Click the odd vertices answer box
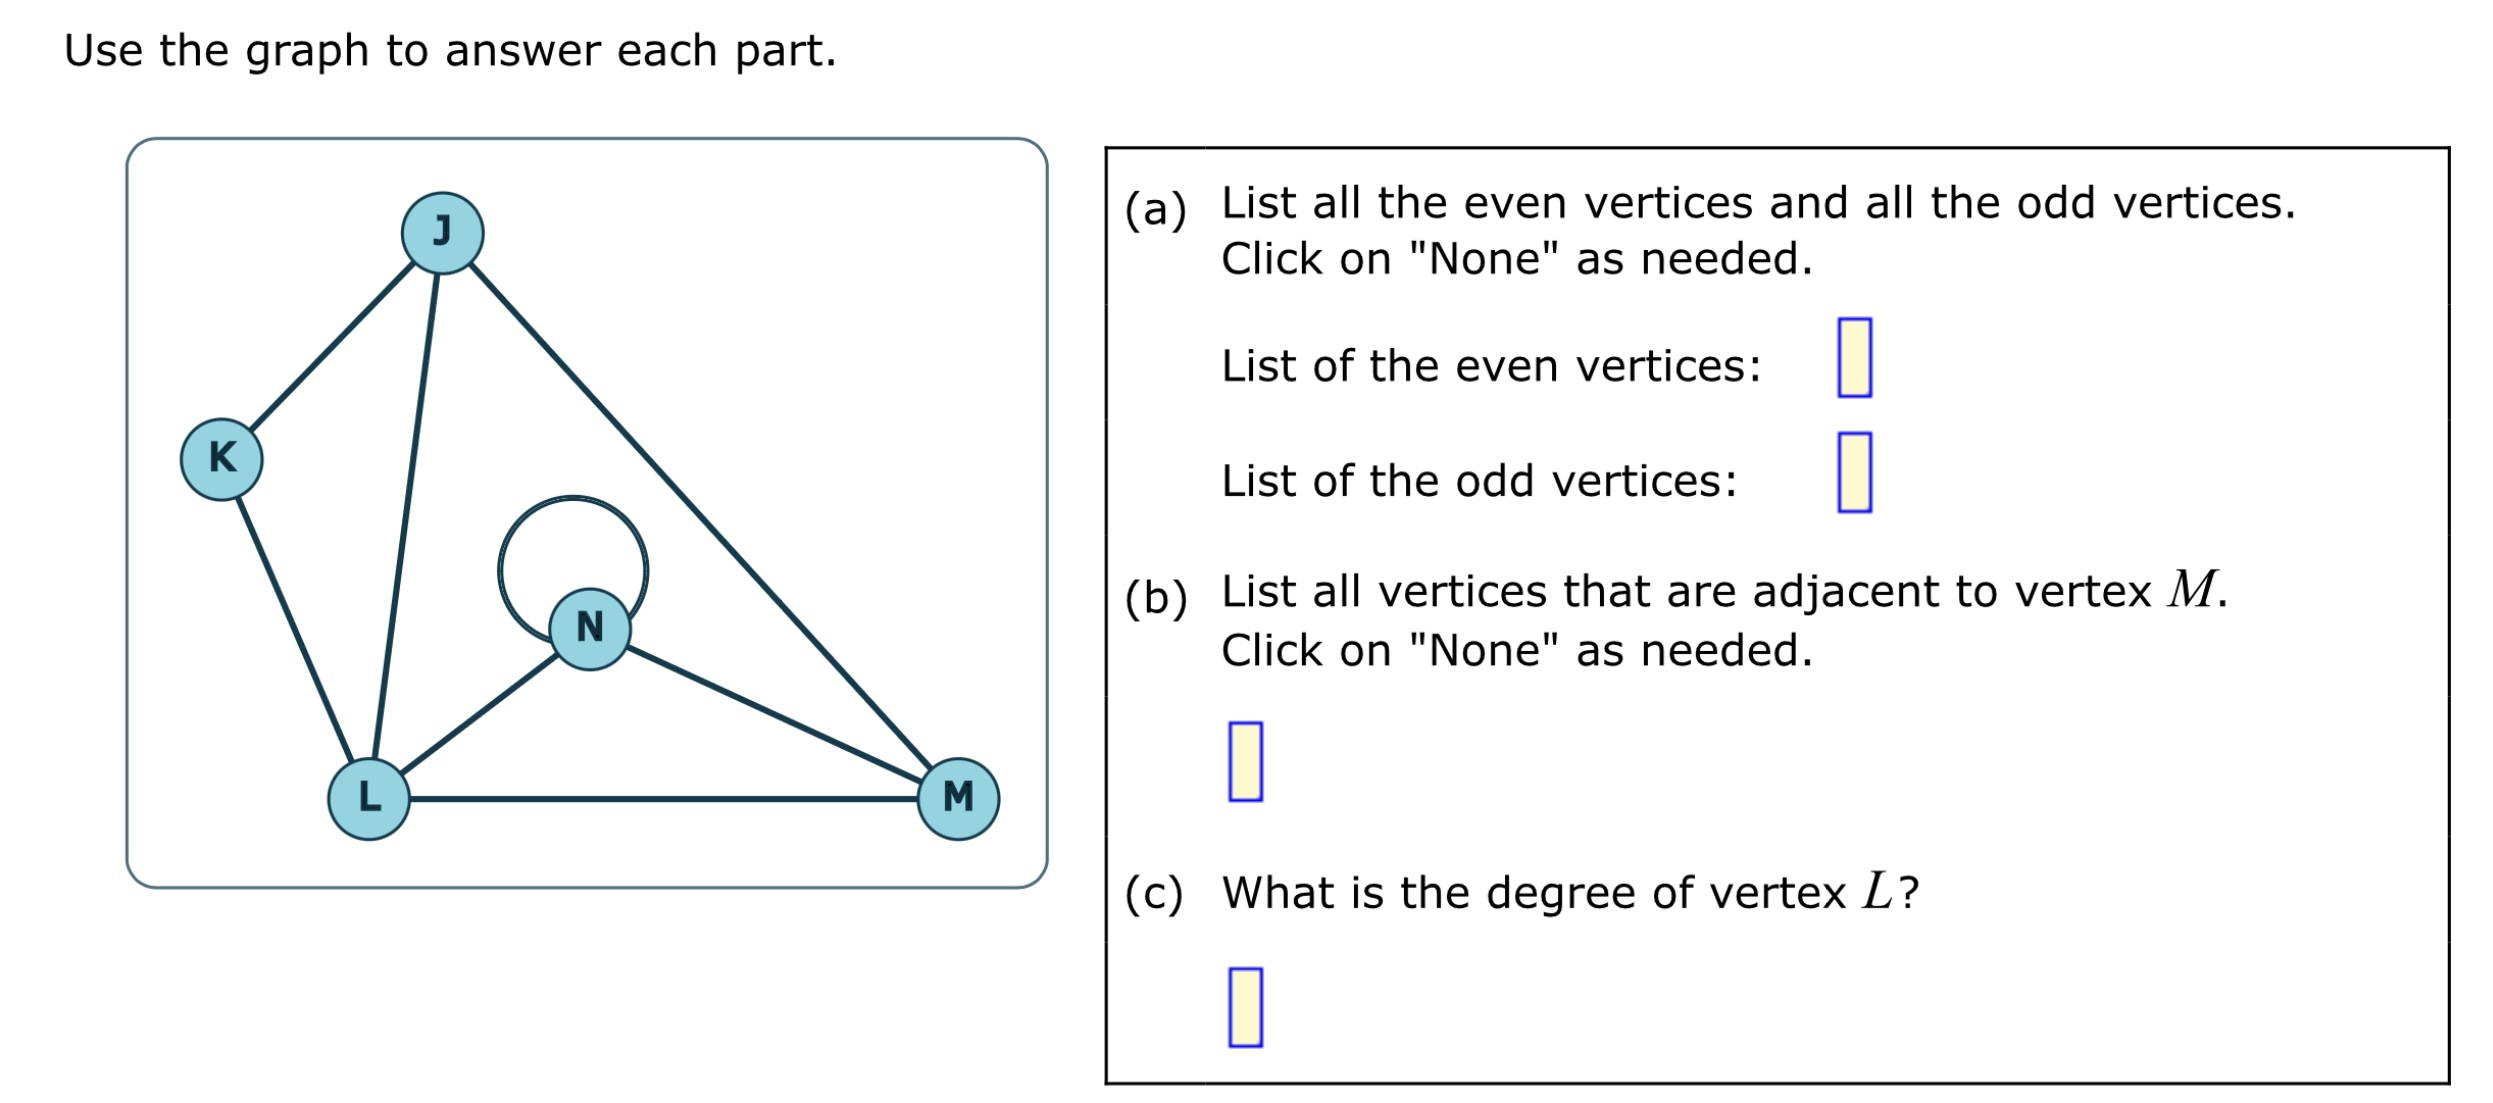Viewport: 2493px width, 1103px height. point(1854,472)
